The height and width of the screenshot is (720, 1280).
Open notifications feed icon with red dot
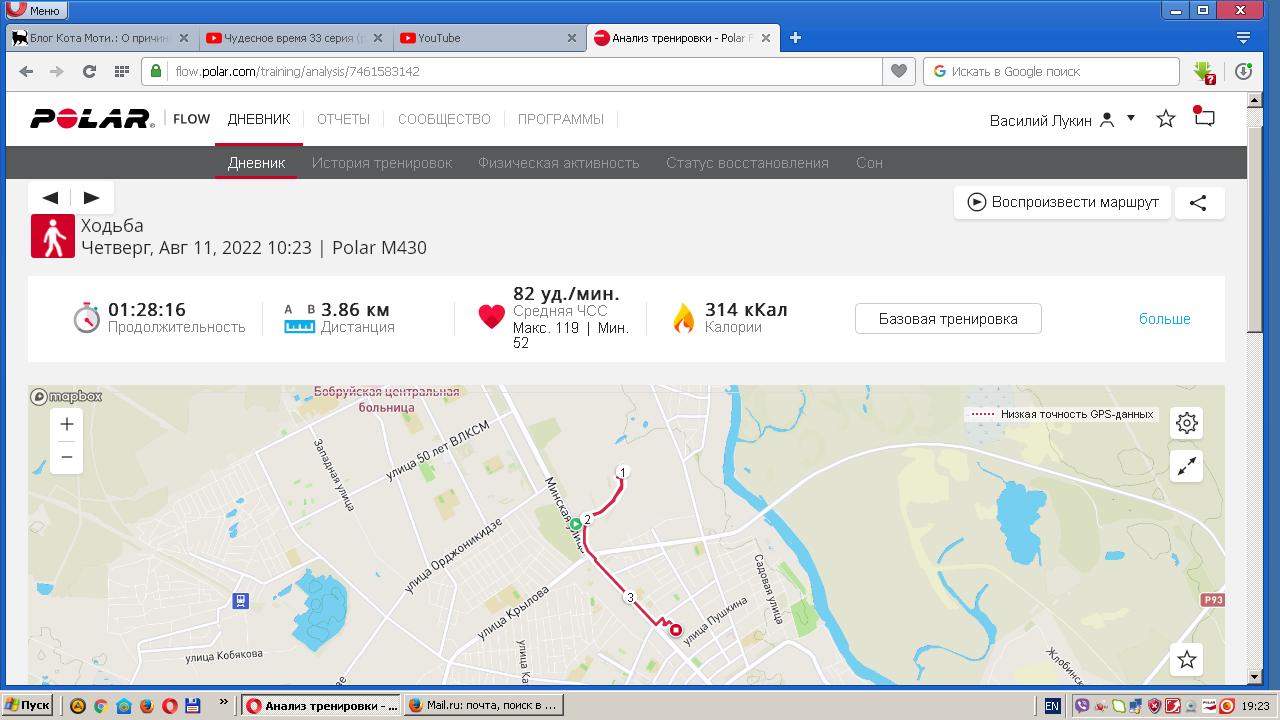(x=1204, y=117)
